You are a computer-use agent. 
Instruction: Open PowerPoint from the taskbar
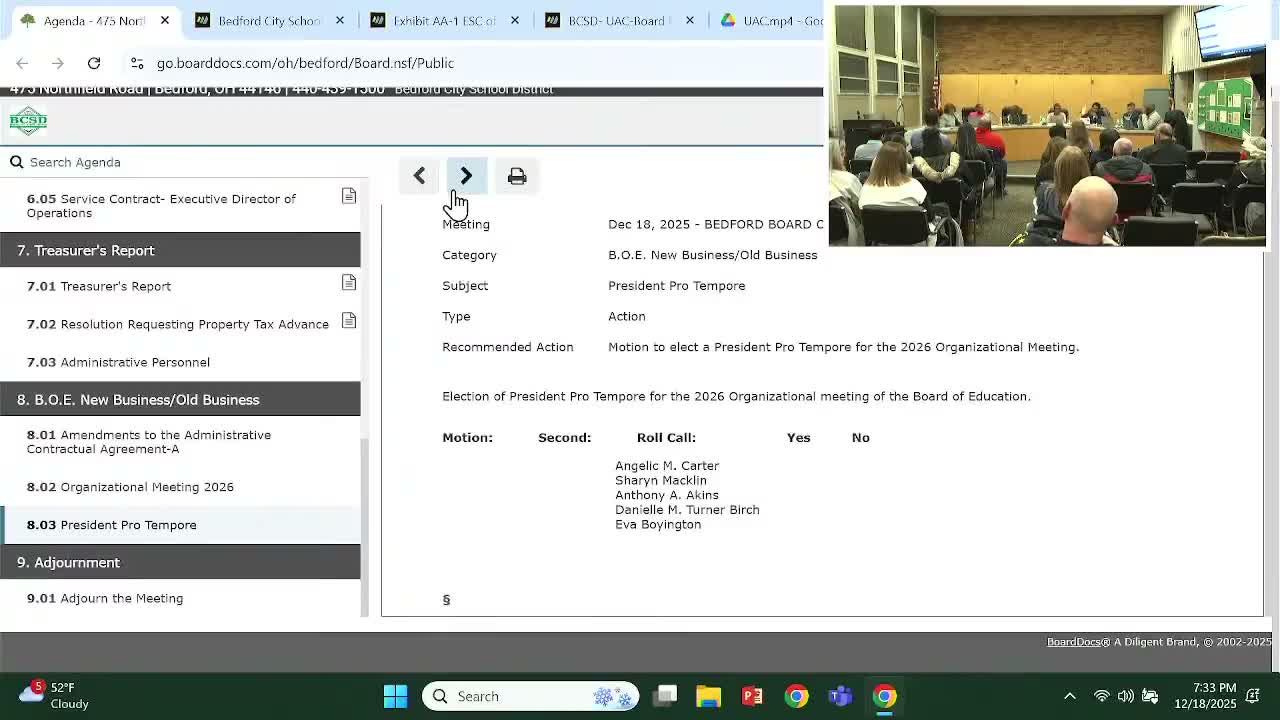[x=752, y=696]
